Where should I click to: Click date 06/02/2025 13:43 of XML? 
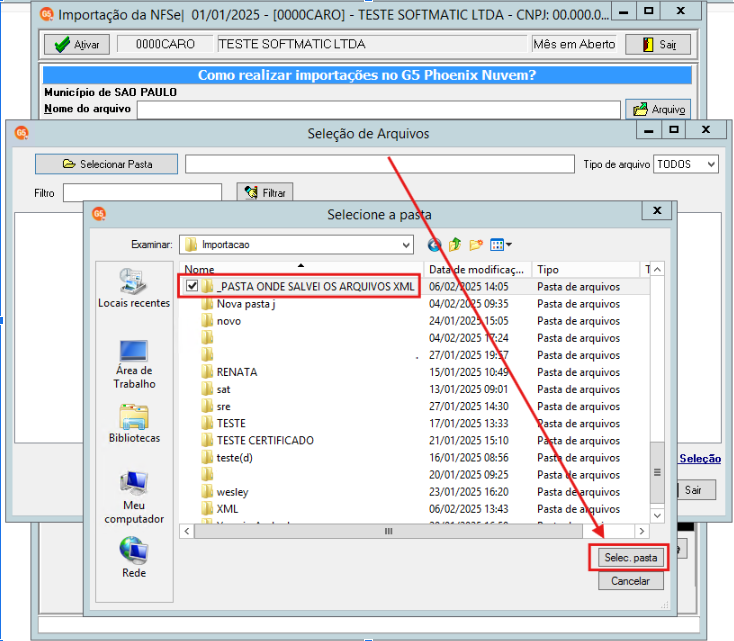click(x=469, y=509)
